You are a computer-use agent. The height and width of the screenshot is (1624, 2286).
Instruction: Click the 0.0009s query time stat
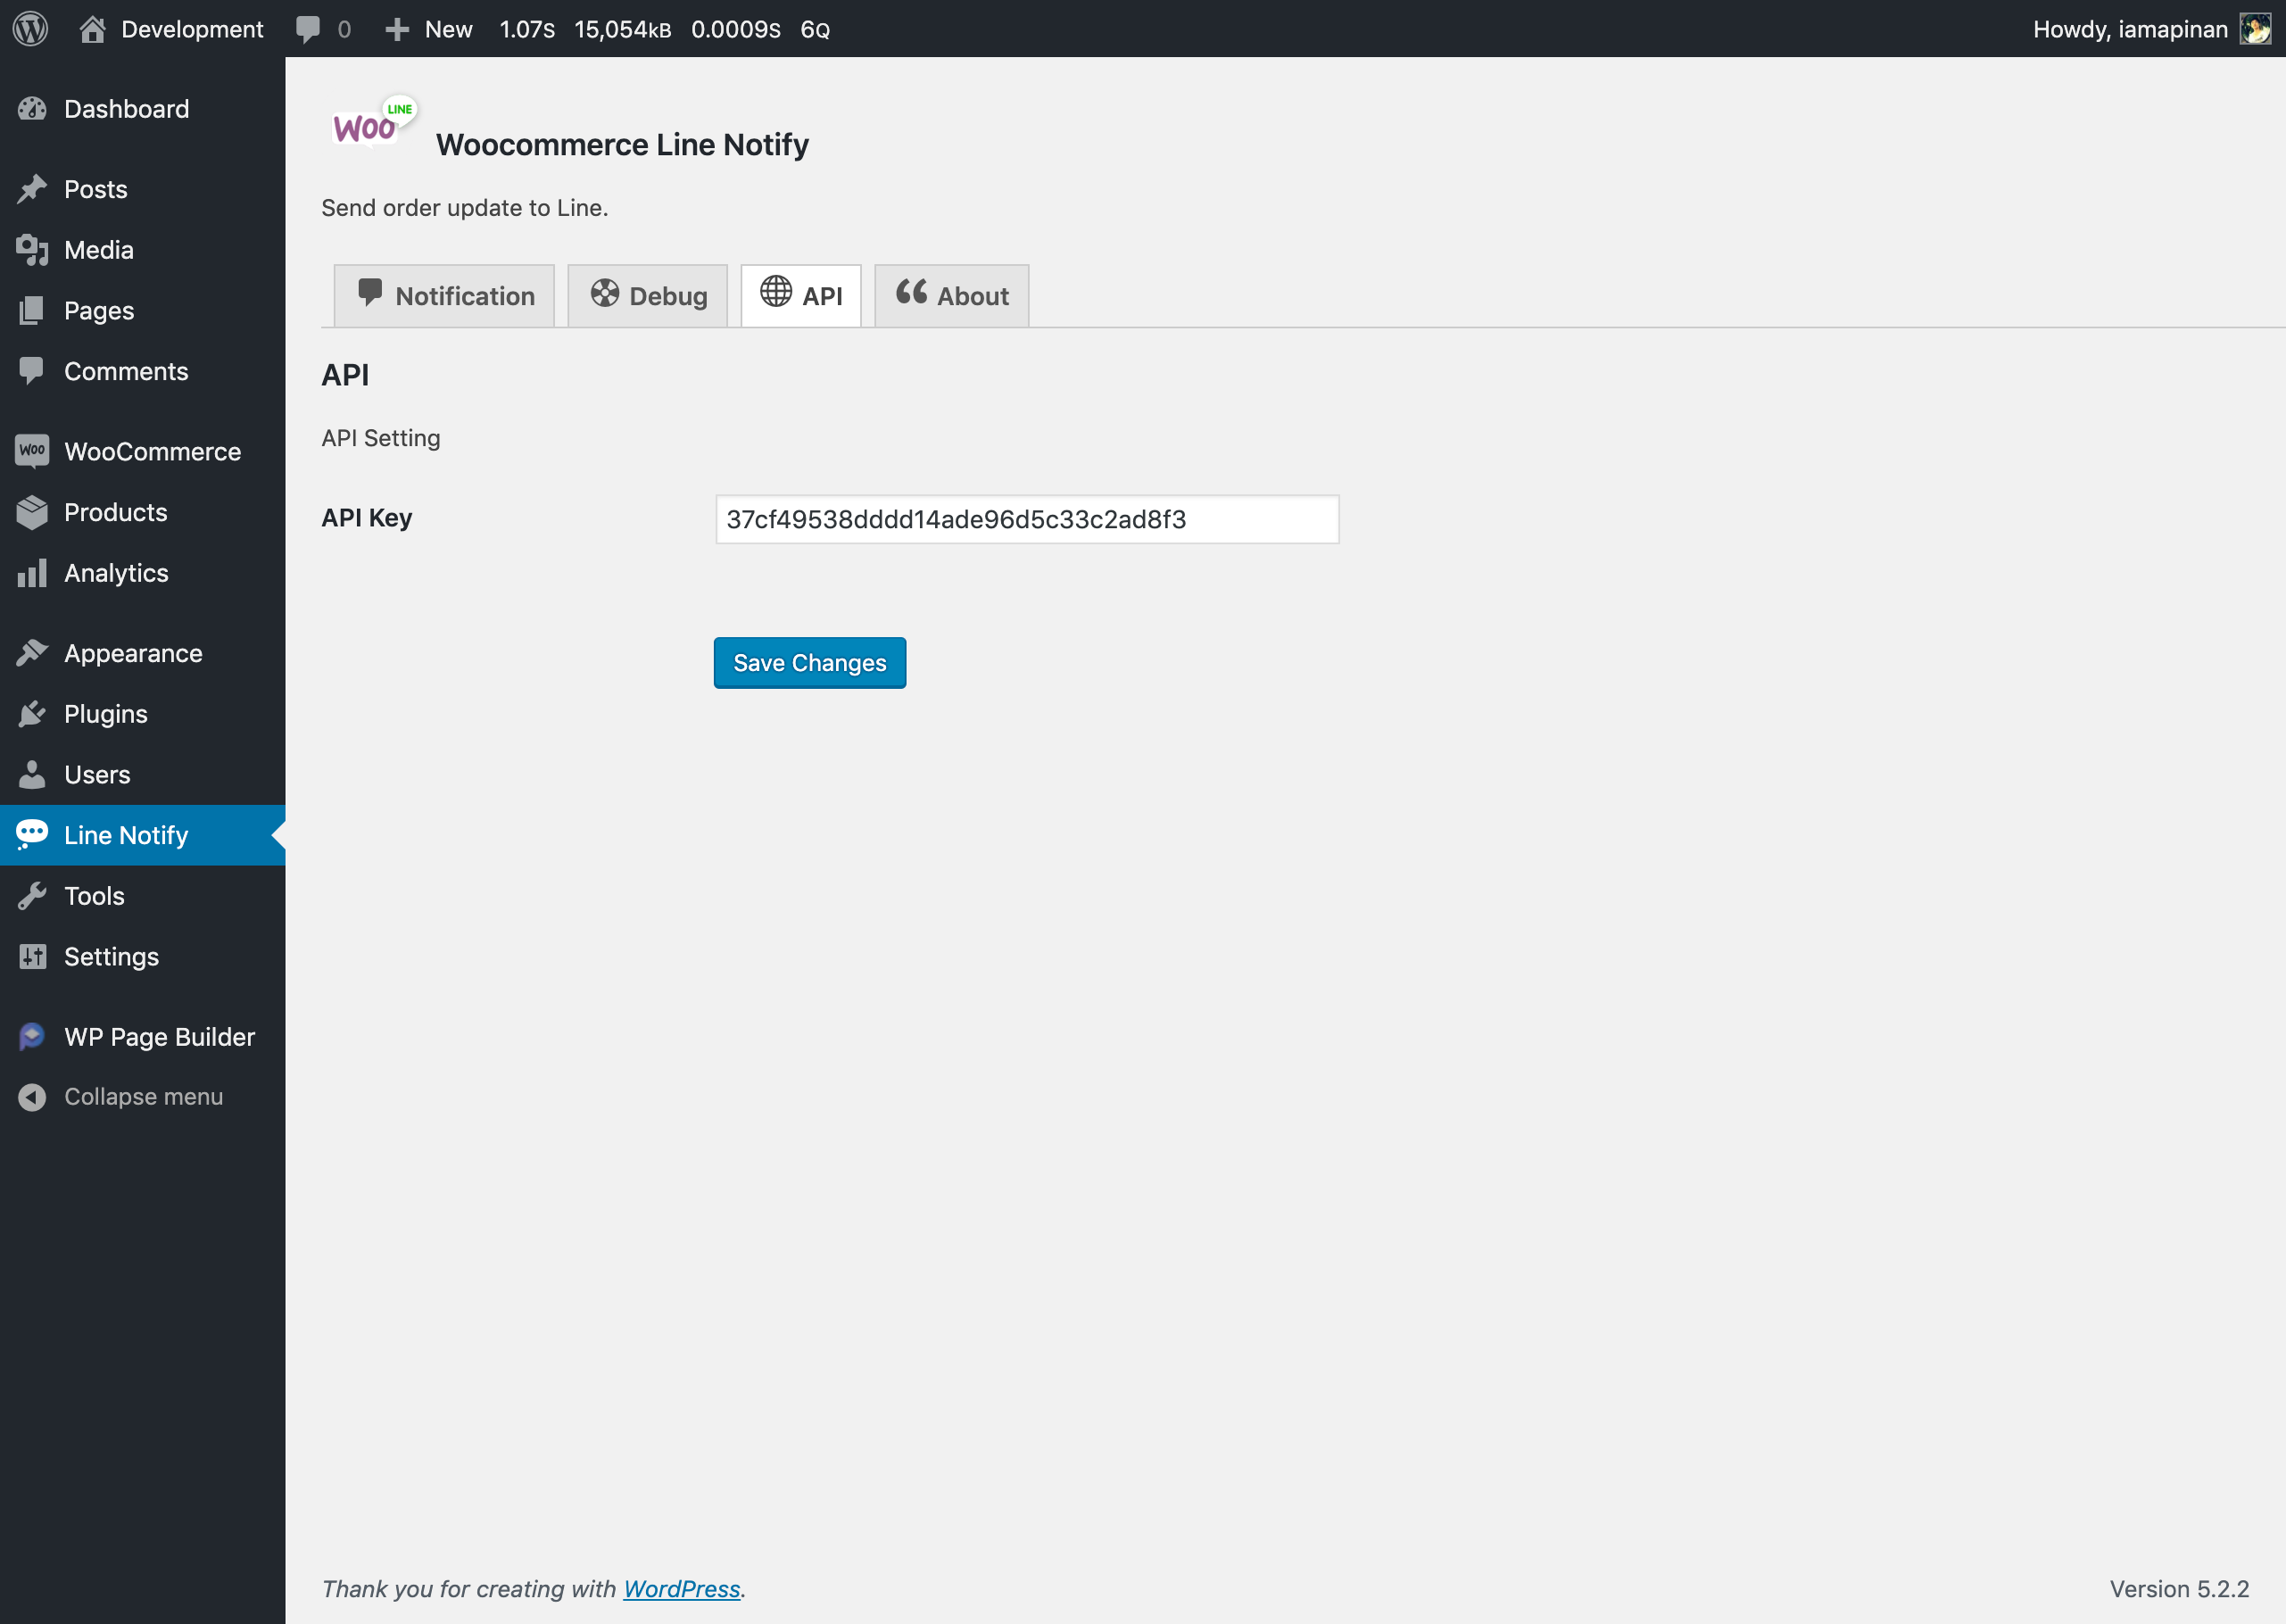tap(736, 29)
